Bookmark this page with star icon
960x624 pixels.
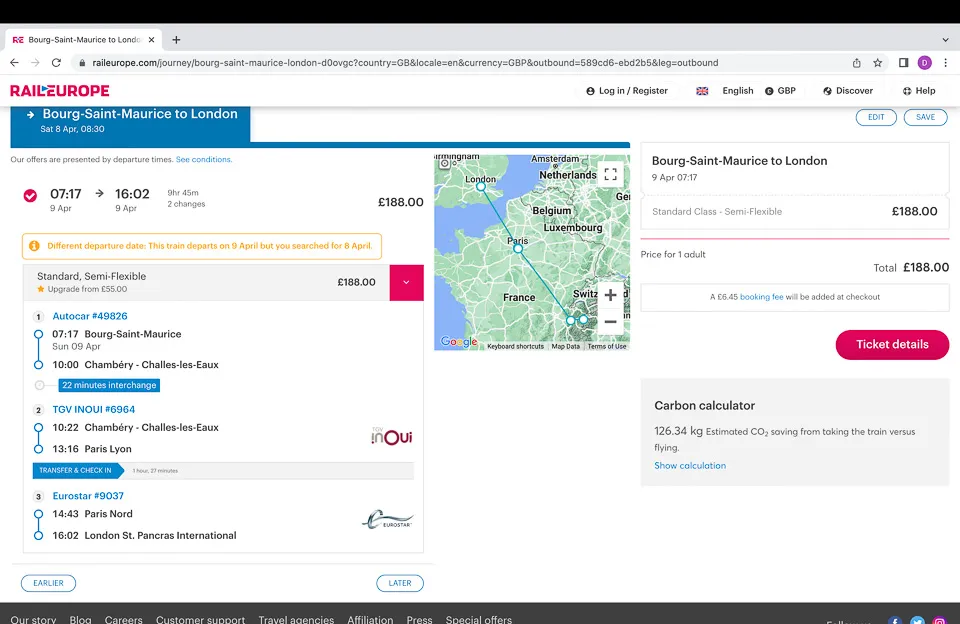[x=877, y=62]
